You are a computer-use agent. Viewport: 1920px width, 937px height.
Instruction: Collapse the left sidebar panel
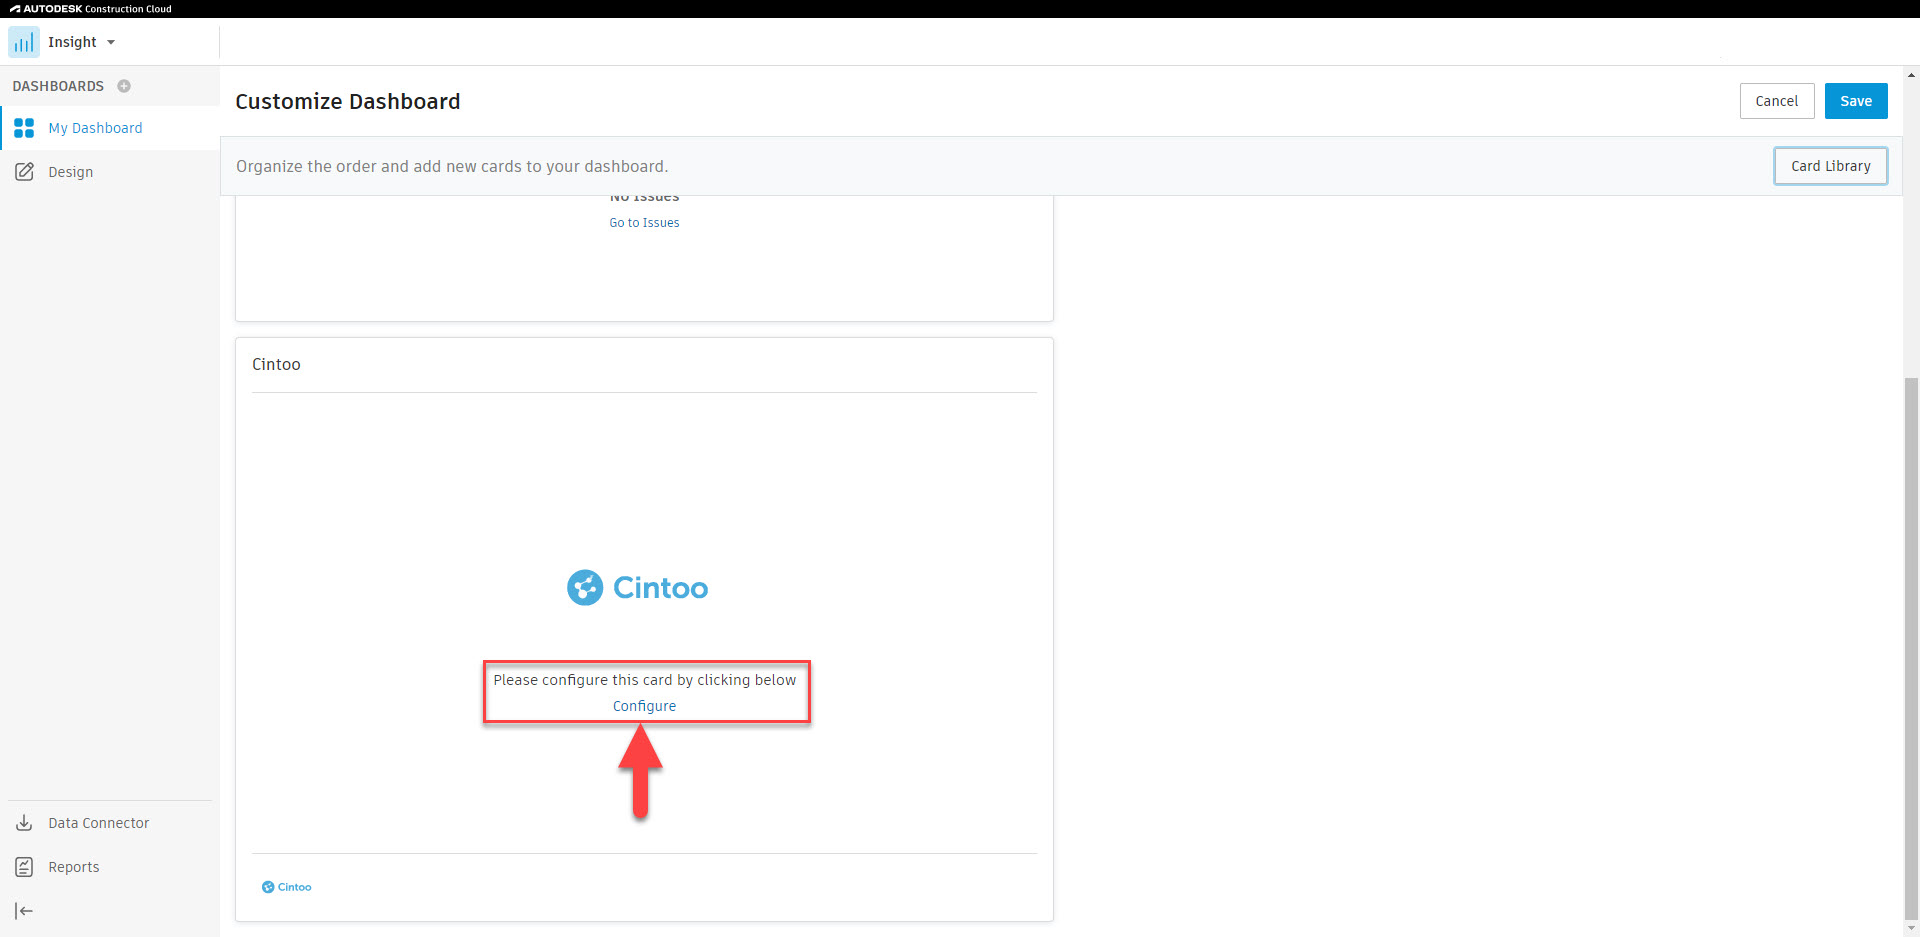[24, 911]
